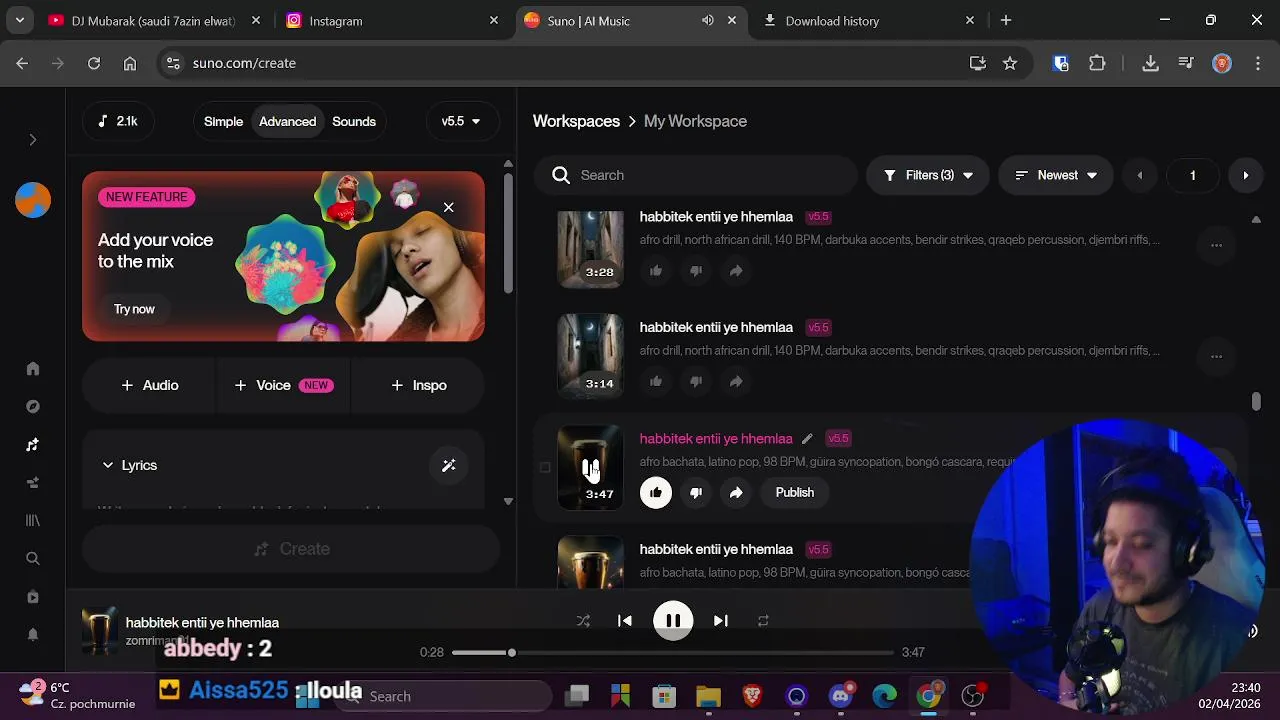Viewport: 1280px width, 720px height.
Task: Toggle repeat in the player
Action: [x=763, y=621]
